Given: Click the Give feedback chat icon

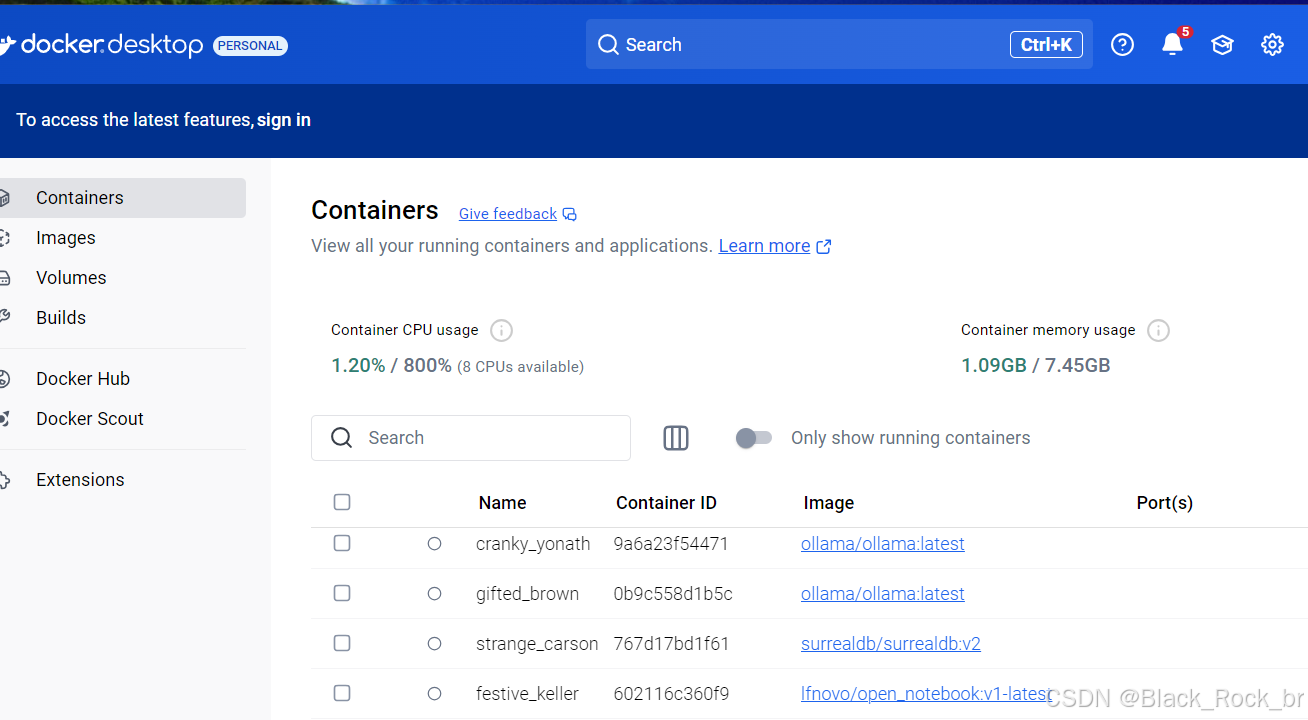Looking at the screenshot, I should 570,214.
